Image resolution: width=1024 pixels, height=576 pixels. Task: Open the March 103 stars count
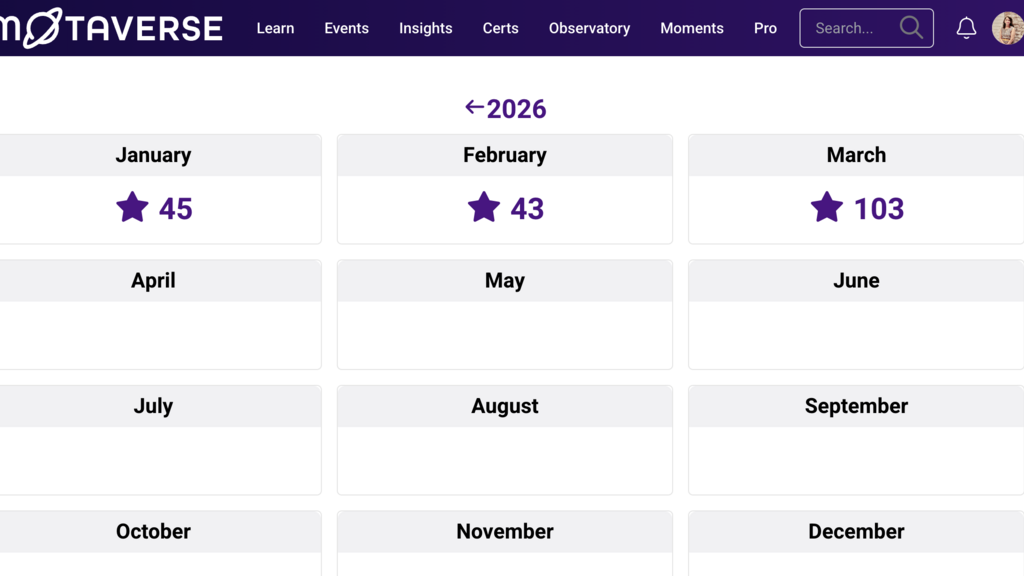point(878,208)
